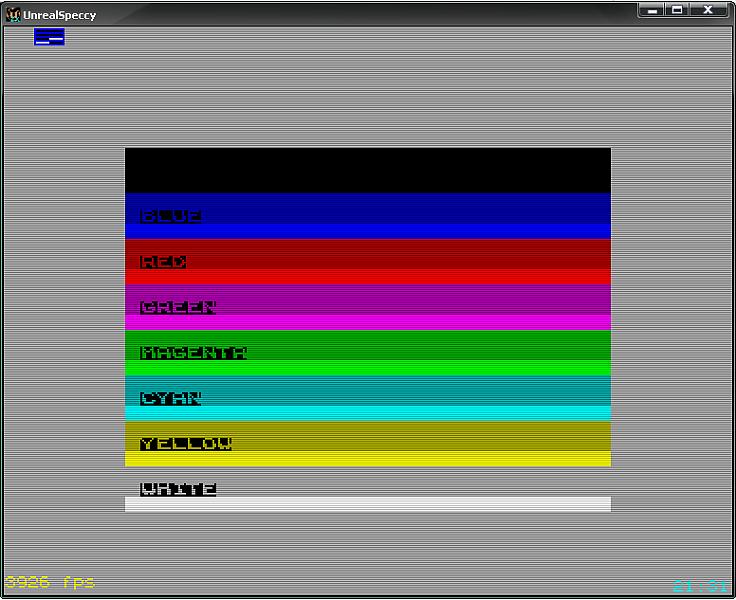Click the black color bar at top

pyautogui.click(x=367, y=169)
